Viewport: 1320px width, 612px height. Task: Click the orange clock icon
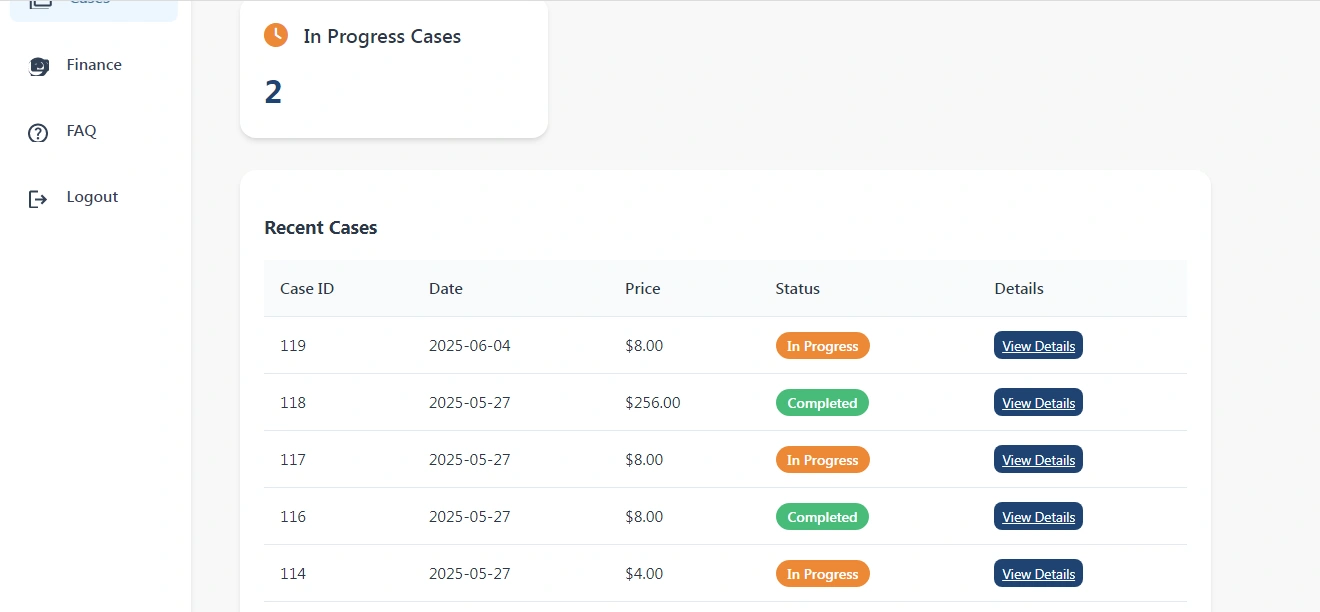point(276,36)
